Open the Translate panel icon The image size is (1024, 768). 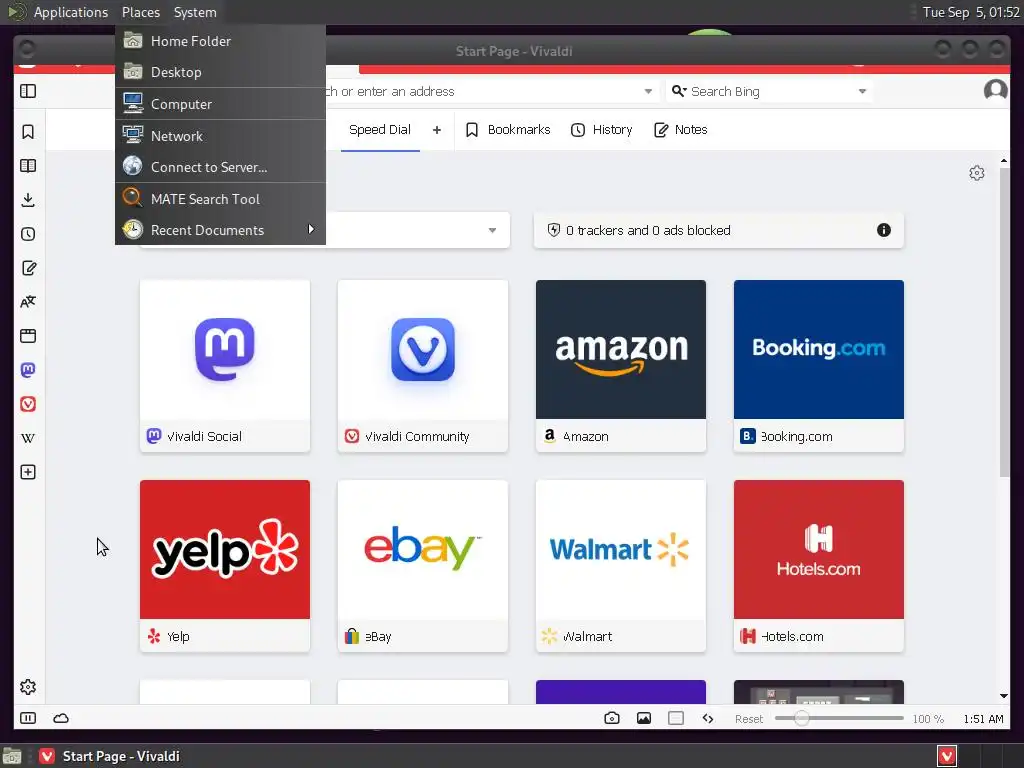(28, 302)
